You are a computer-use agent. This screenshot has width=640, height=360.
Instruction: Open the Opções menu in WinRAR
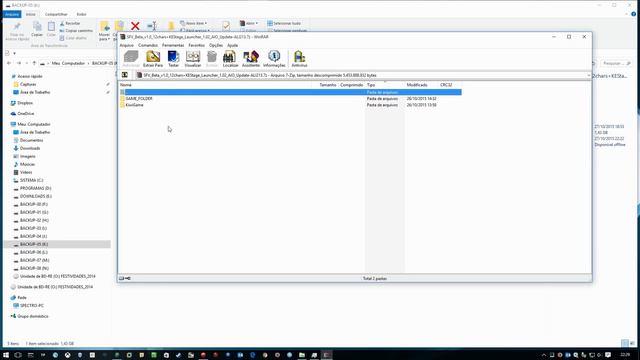(x=216, y=45)
